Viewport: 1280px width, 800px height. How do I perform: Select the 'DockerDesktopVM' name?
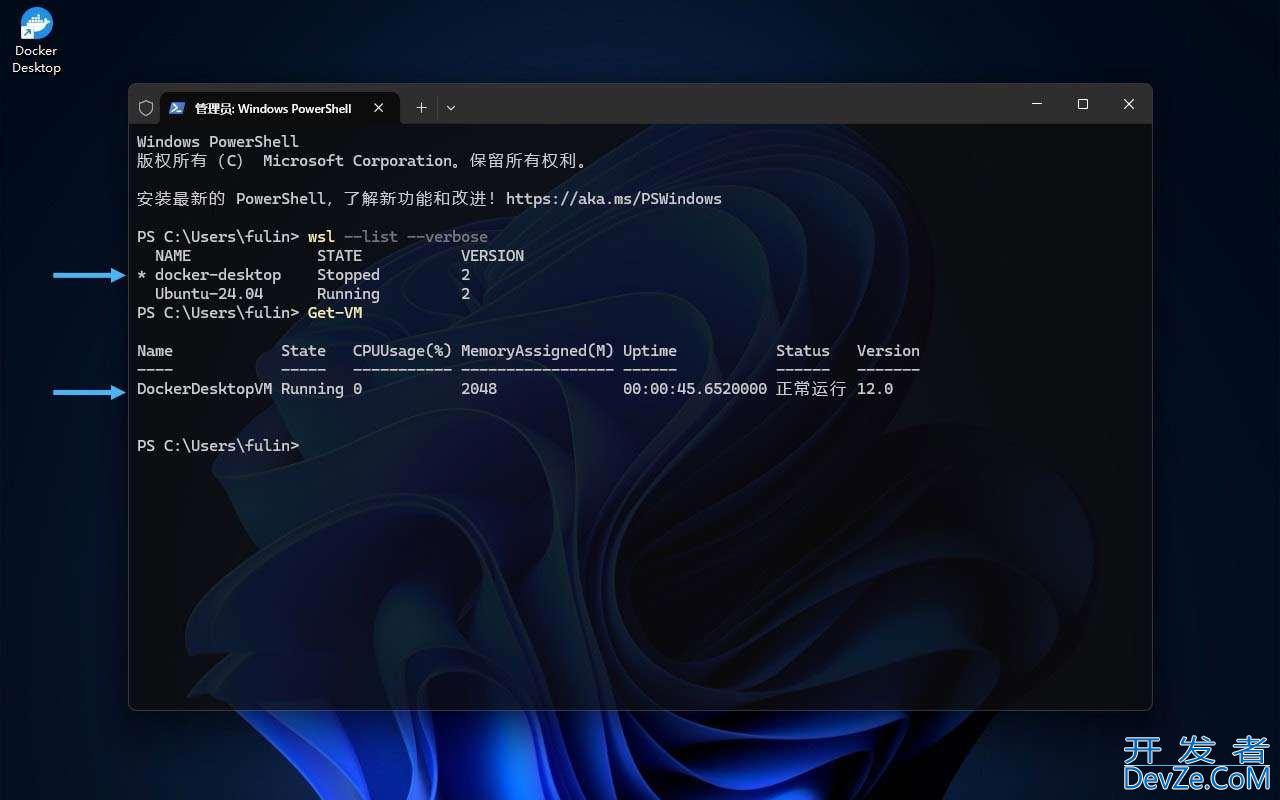204,389
